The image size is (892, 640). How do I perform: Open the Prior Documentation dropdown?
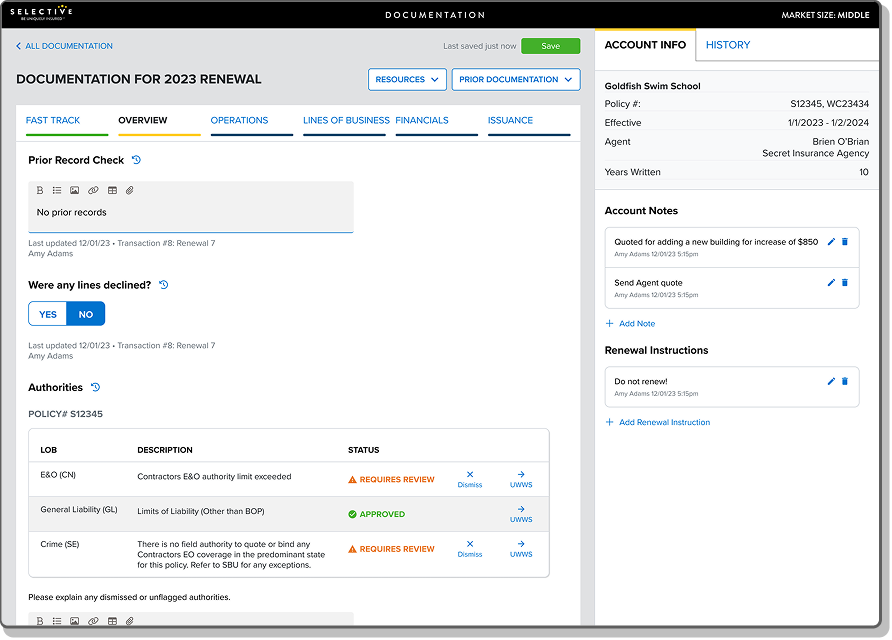click(x=515, y=80)
